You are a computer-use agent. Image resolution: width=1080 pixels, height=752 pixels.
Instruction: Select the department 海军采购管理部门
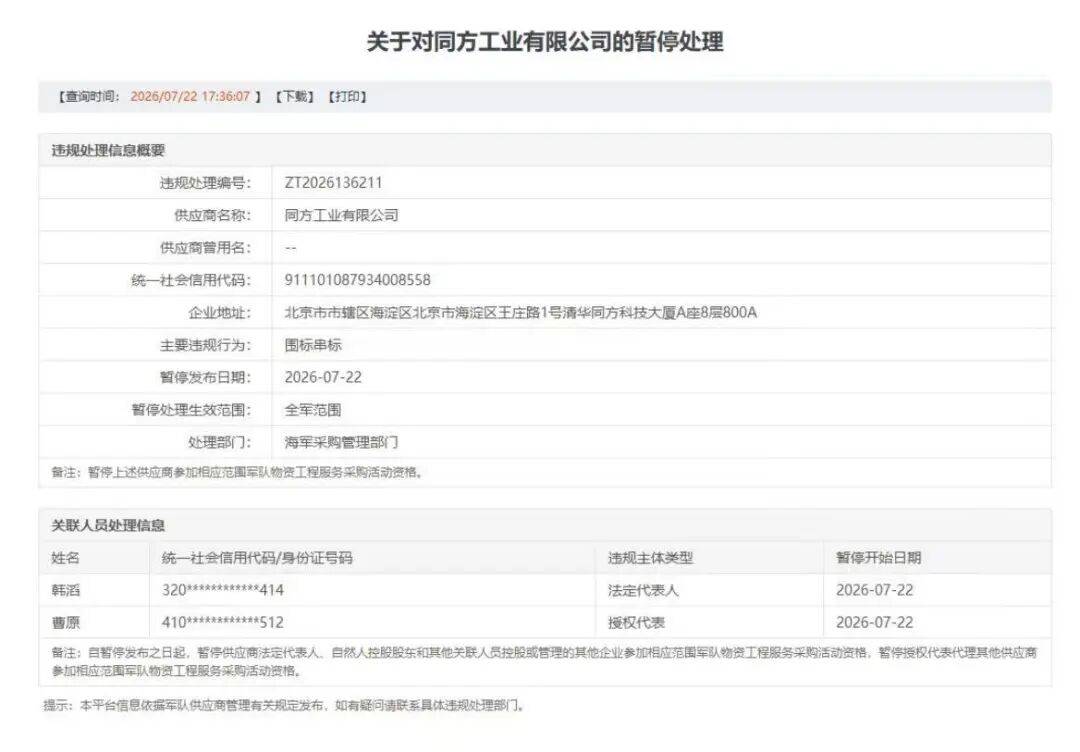coord(342,442)
